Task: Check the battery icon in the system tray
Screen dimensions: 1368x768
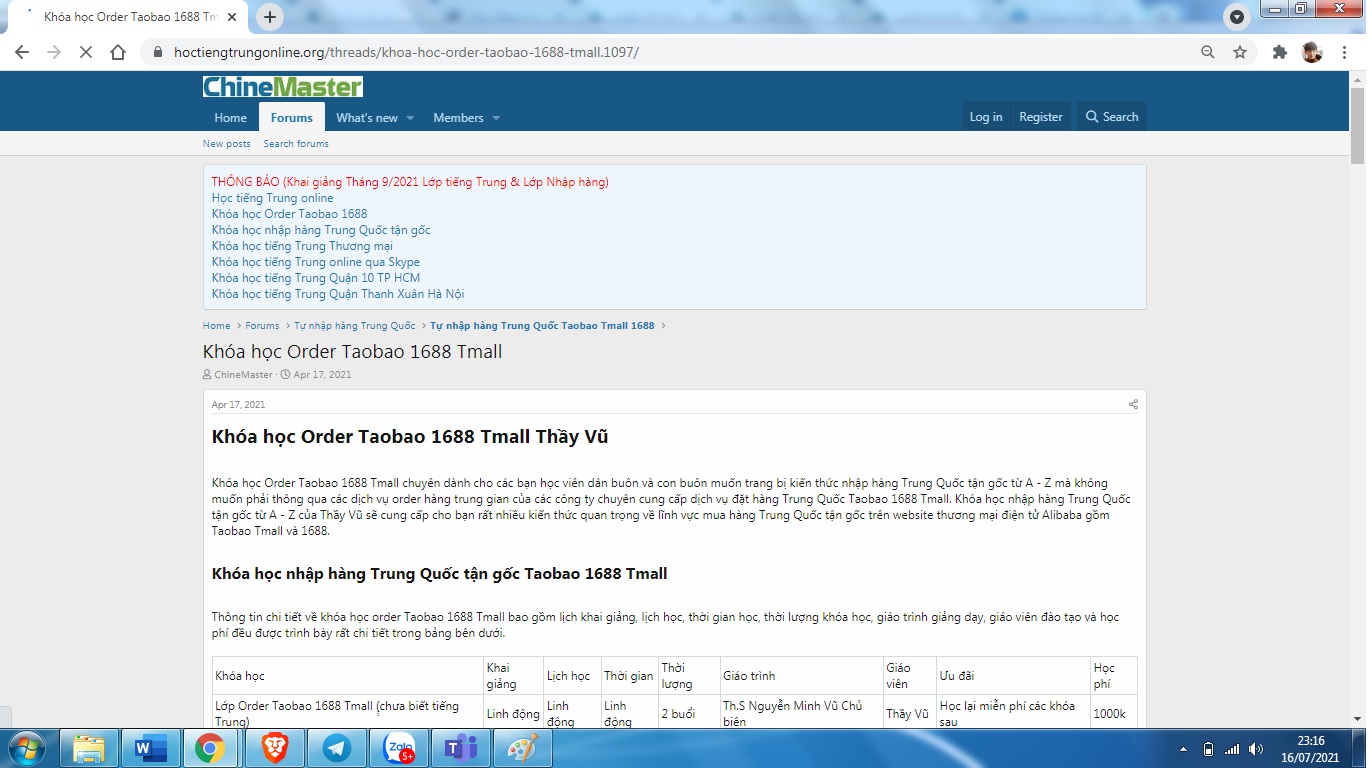Action: pos(1208,749)
